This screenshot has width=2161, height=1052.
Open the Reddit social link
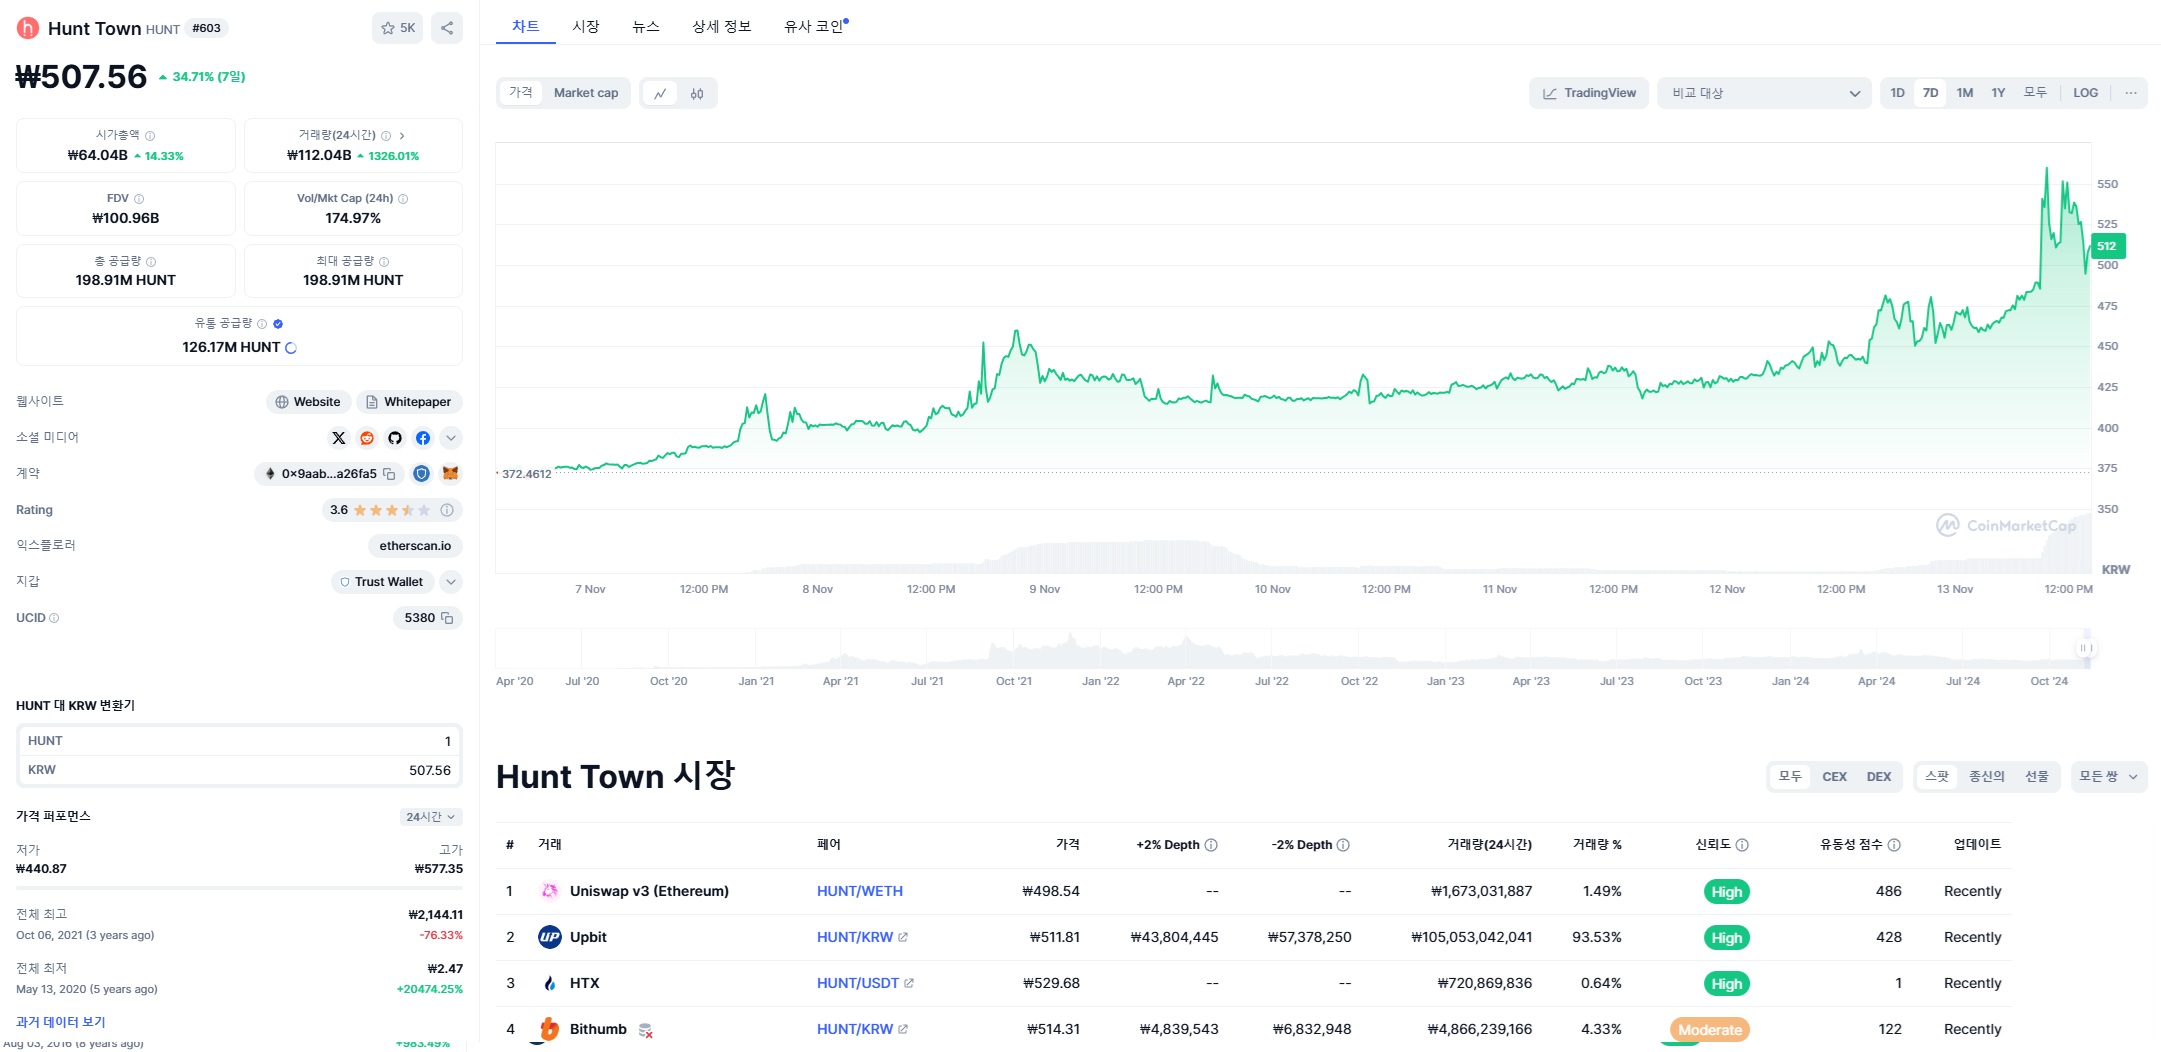pos(367,438)
